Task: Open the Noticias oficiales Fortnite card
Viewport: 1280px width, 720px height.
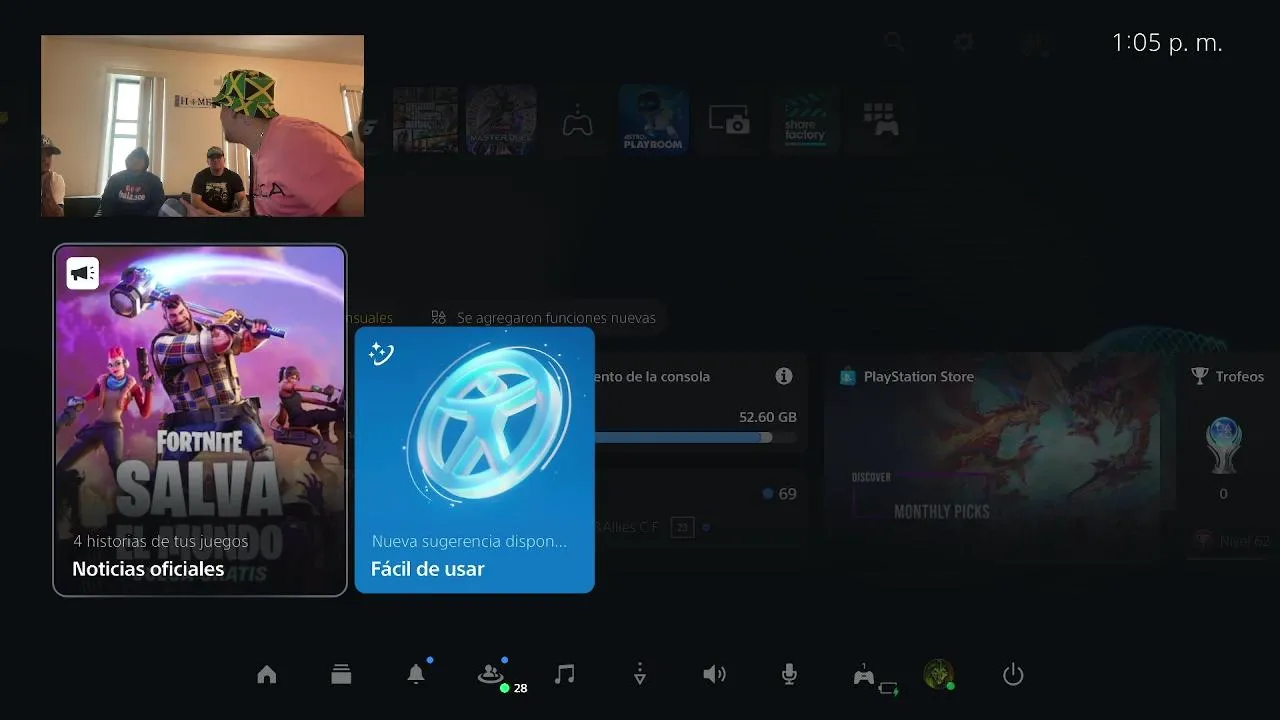Action: pyautogui.click(x=200, y=420)
